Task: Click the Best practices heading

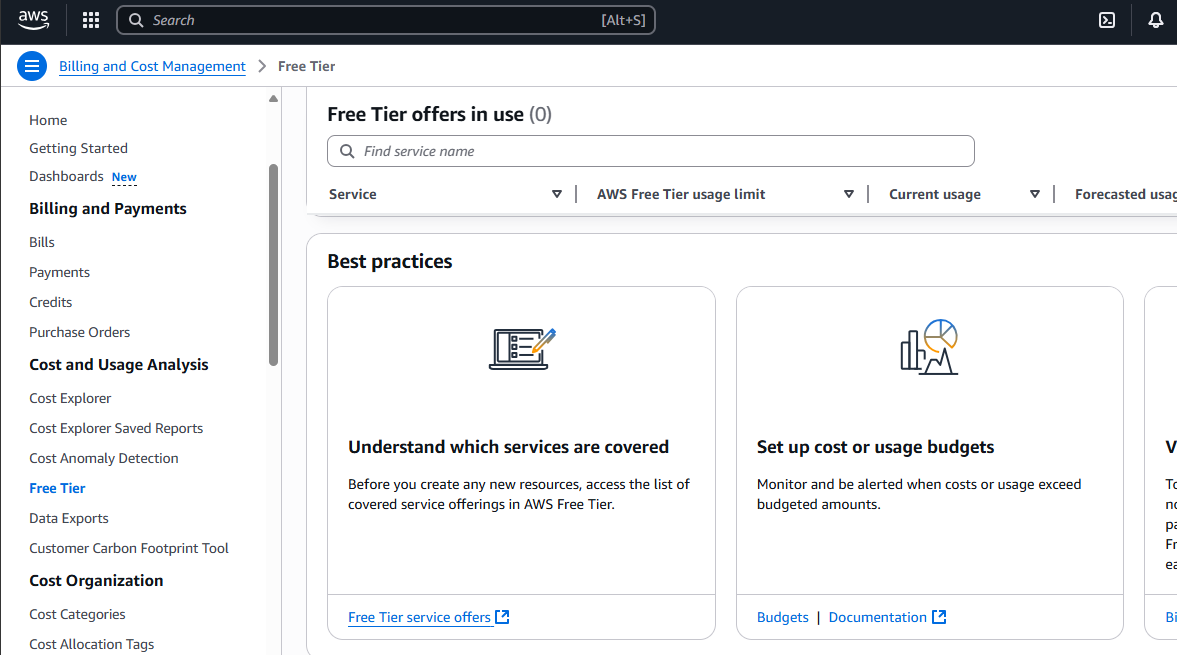Action: (390, 261)
